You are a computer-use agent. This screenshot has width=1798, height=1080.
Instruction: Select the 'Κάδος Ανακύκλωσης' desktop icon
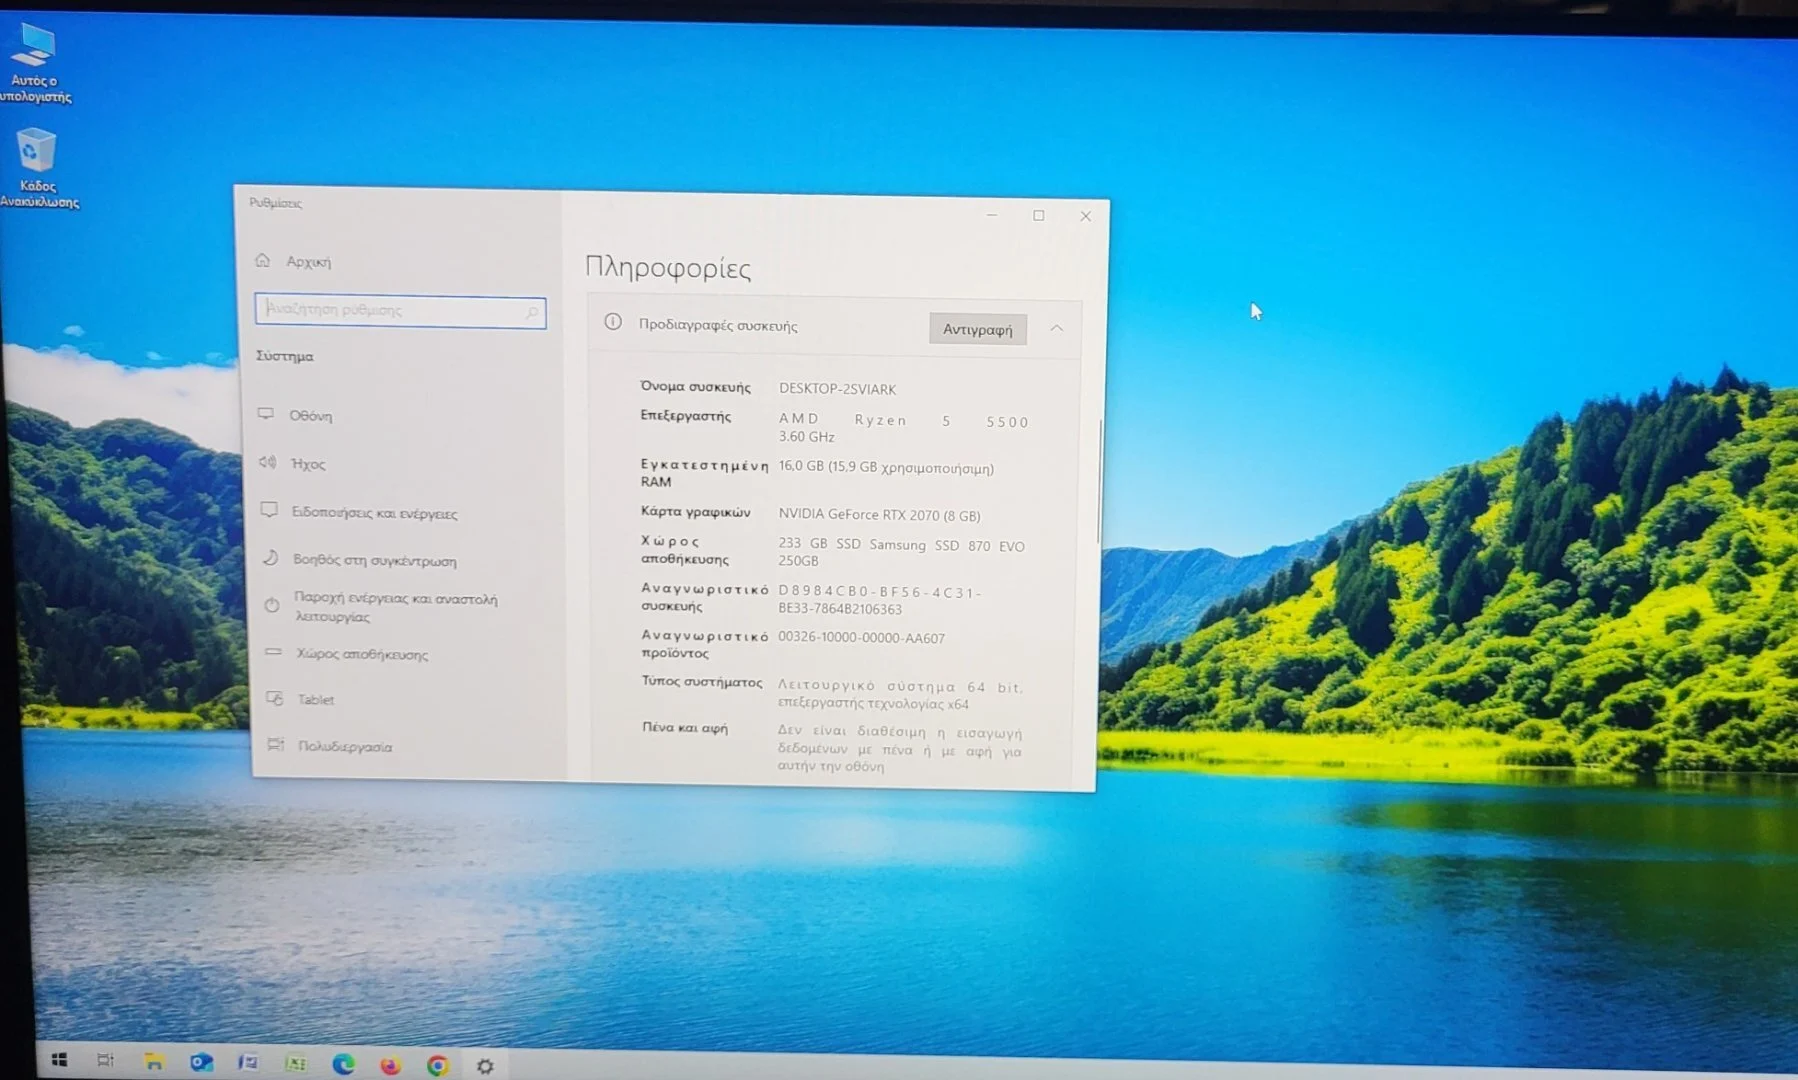pyautogui.click(x=37, y=168)
